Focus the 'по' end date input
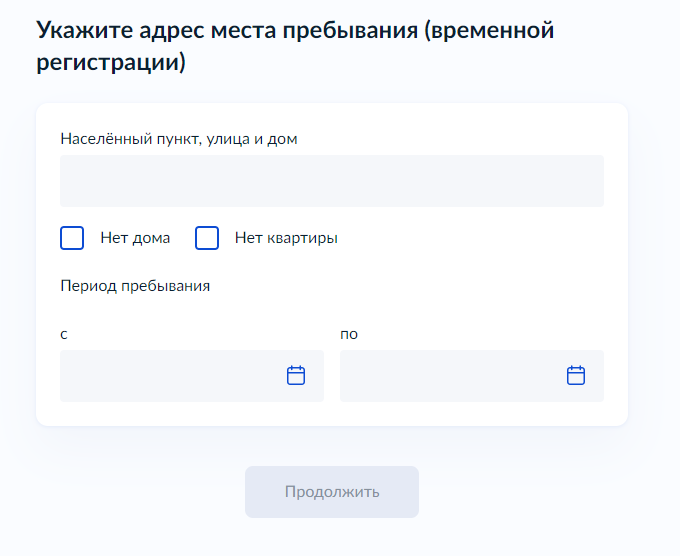This screenshot has width=680, height=556. (x=472, y=376)
